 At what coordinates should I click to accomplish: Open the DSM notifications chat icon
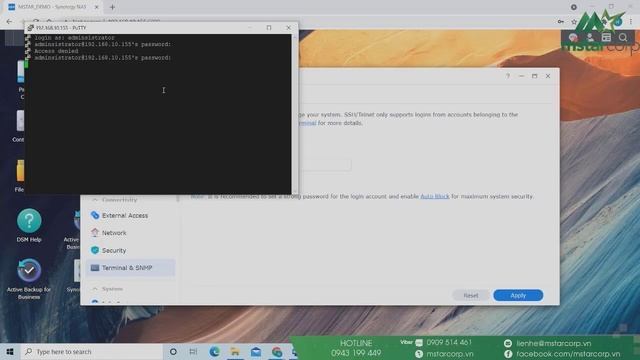point(573,38)
